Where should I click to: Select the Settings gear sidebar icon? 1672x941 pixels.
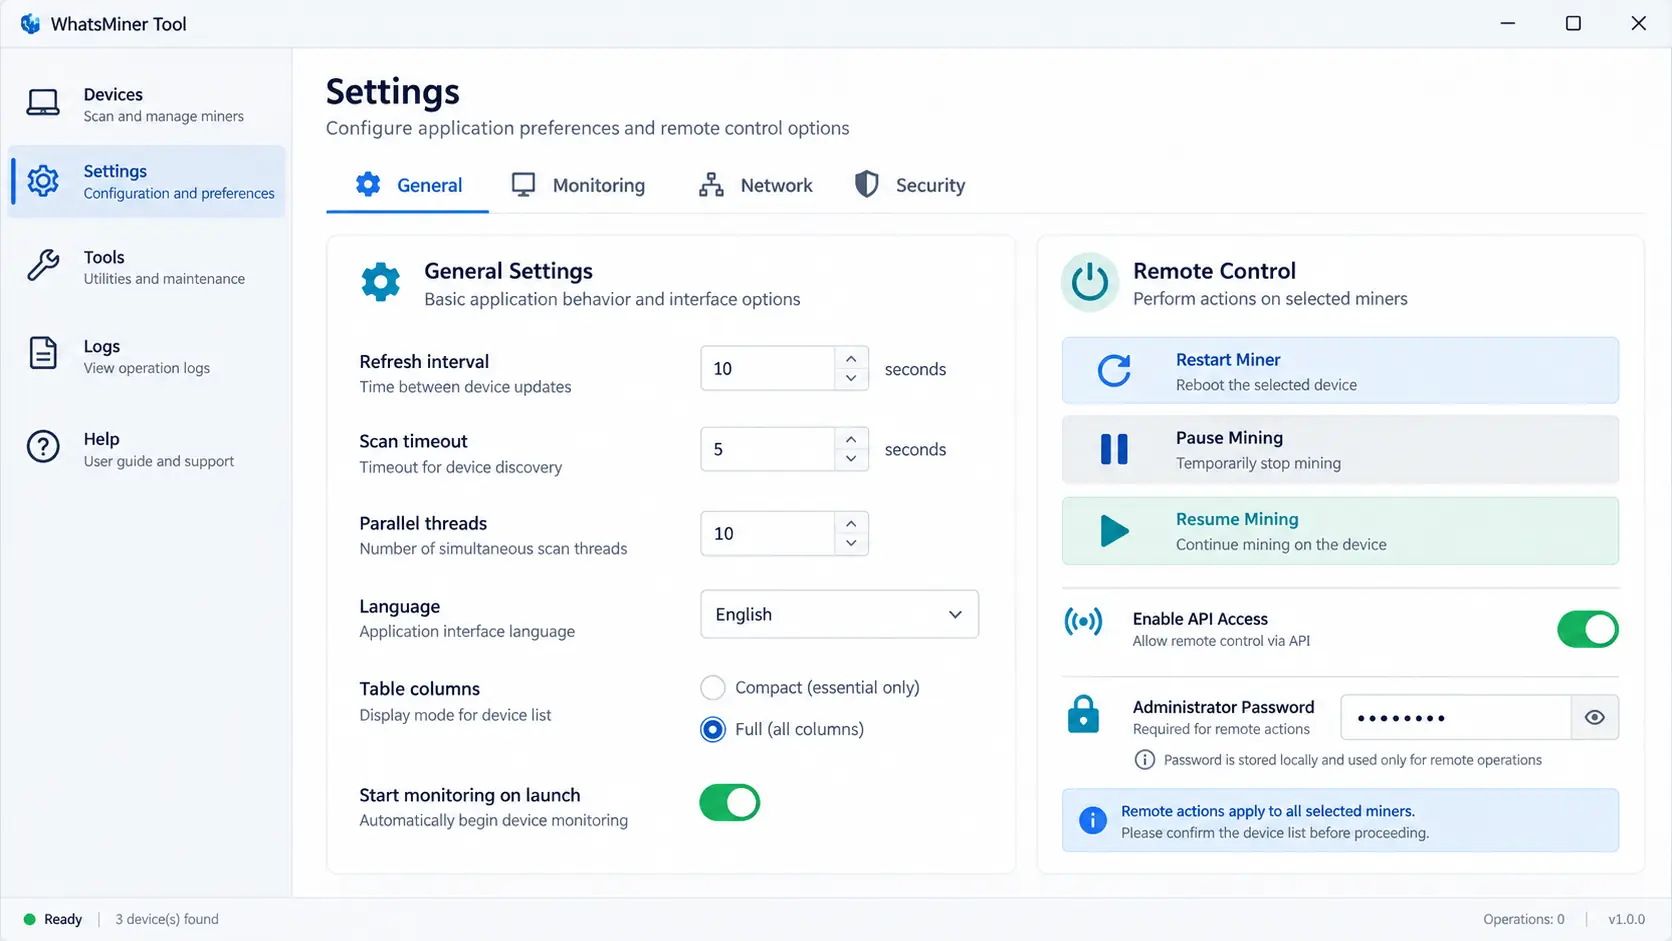coord(43,181)
